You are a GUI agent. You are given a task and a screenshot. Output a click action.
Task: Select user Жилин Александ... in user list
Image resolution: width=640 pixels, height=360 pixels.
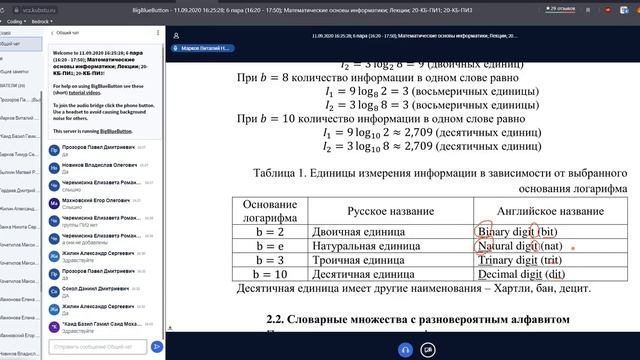click(20, 209)
